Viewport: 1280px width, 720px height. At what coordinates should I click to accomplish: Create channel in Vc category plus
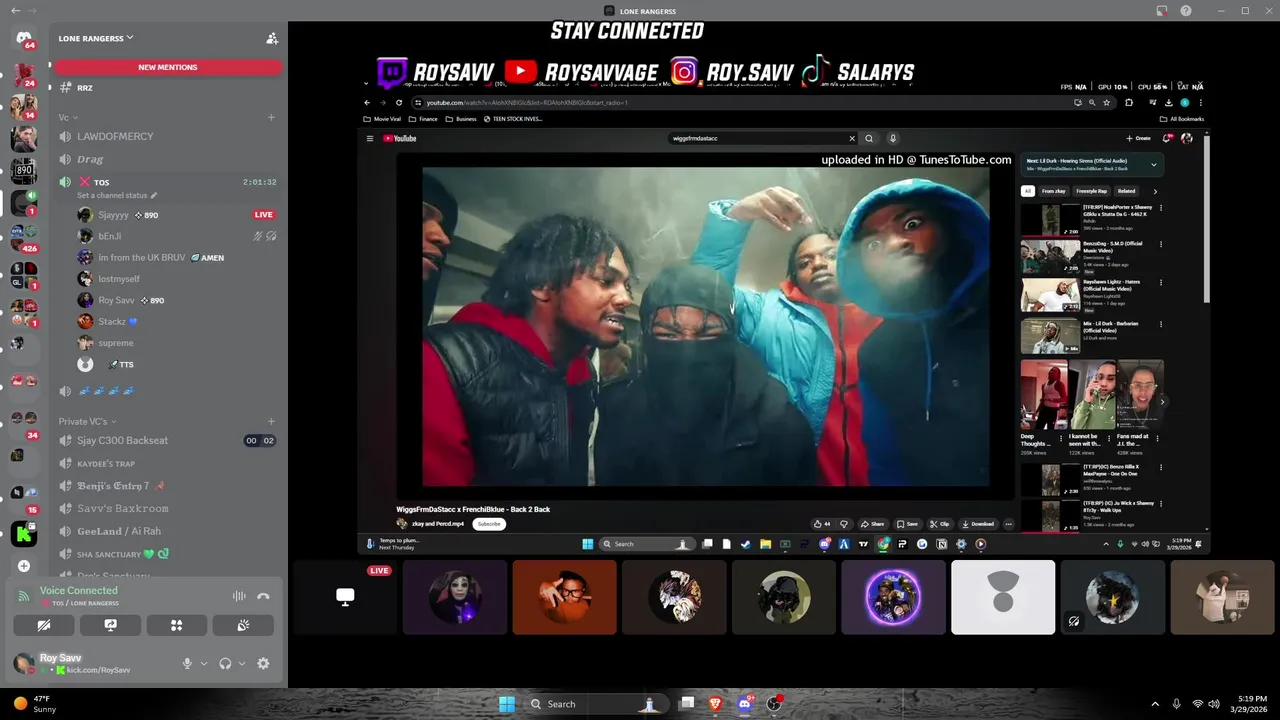click(271, 117)
